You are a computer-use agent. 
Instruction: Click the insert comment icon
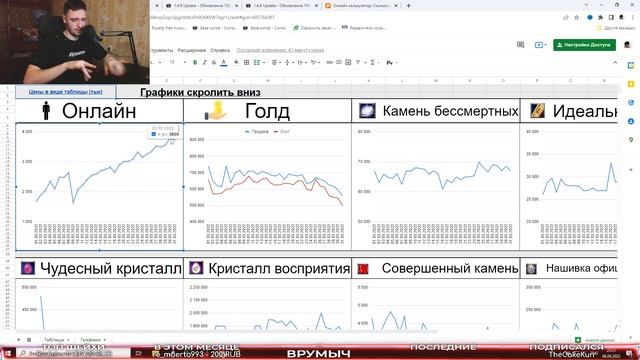click(339, 62)
